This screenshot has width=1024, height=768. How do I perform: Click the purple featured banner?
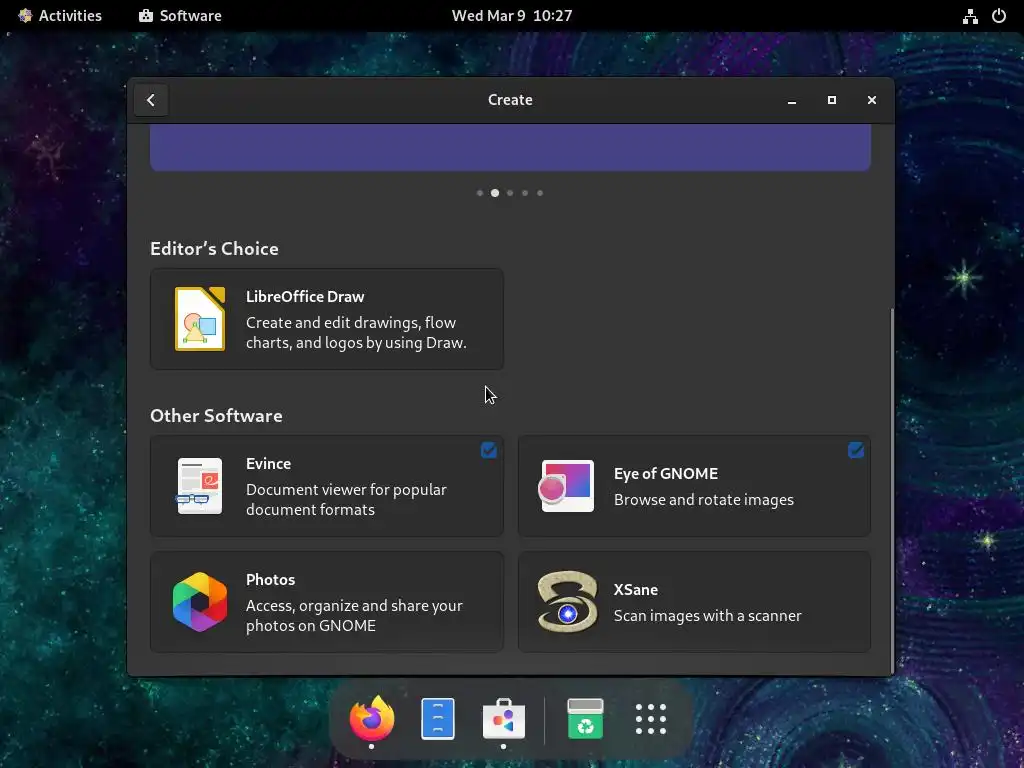(510, 148)
